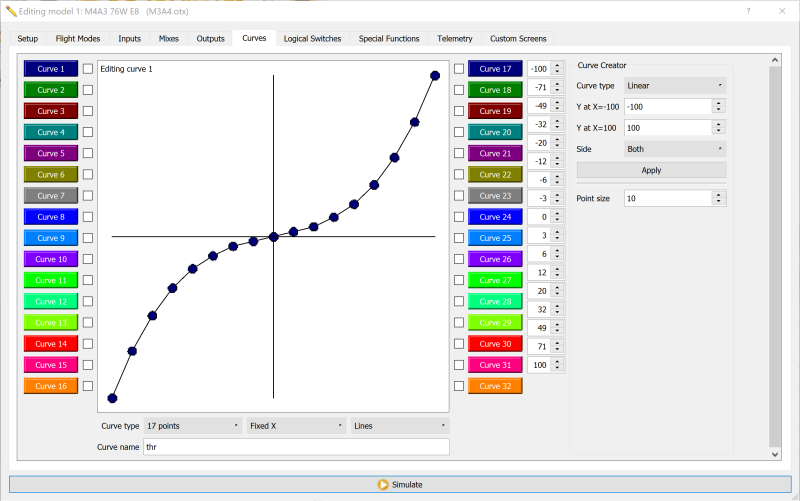Adjust the Y at X=-100 spinner arrows

pyautogui.click(x=718, y=107)
